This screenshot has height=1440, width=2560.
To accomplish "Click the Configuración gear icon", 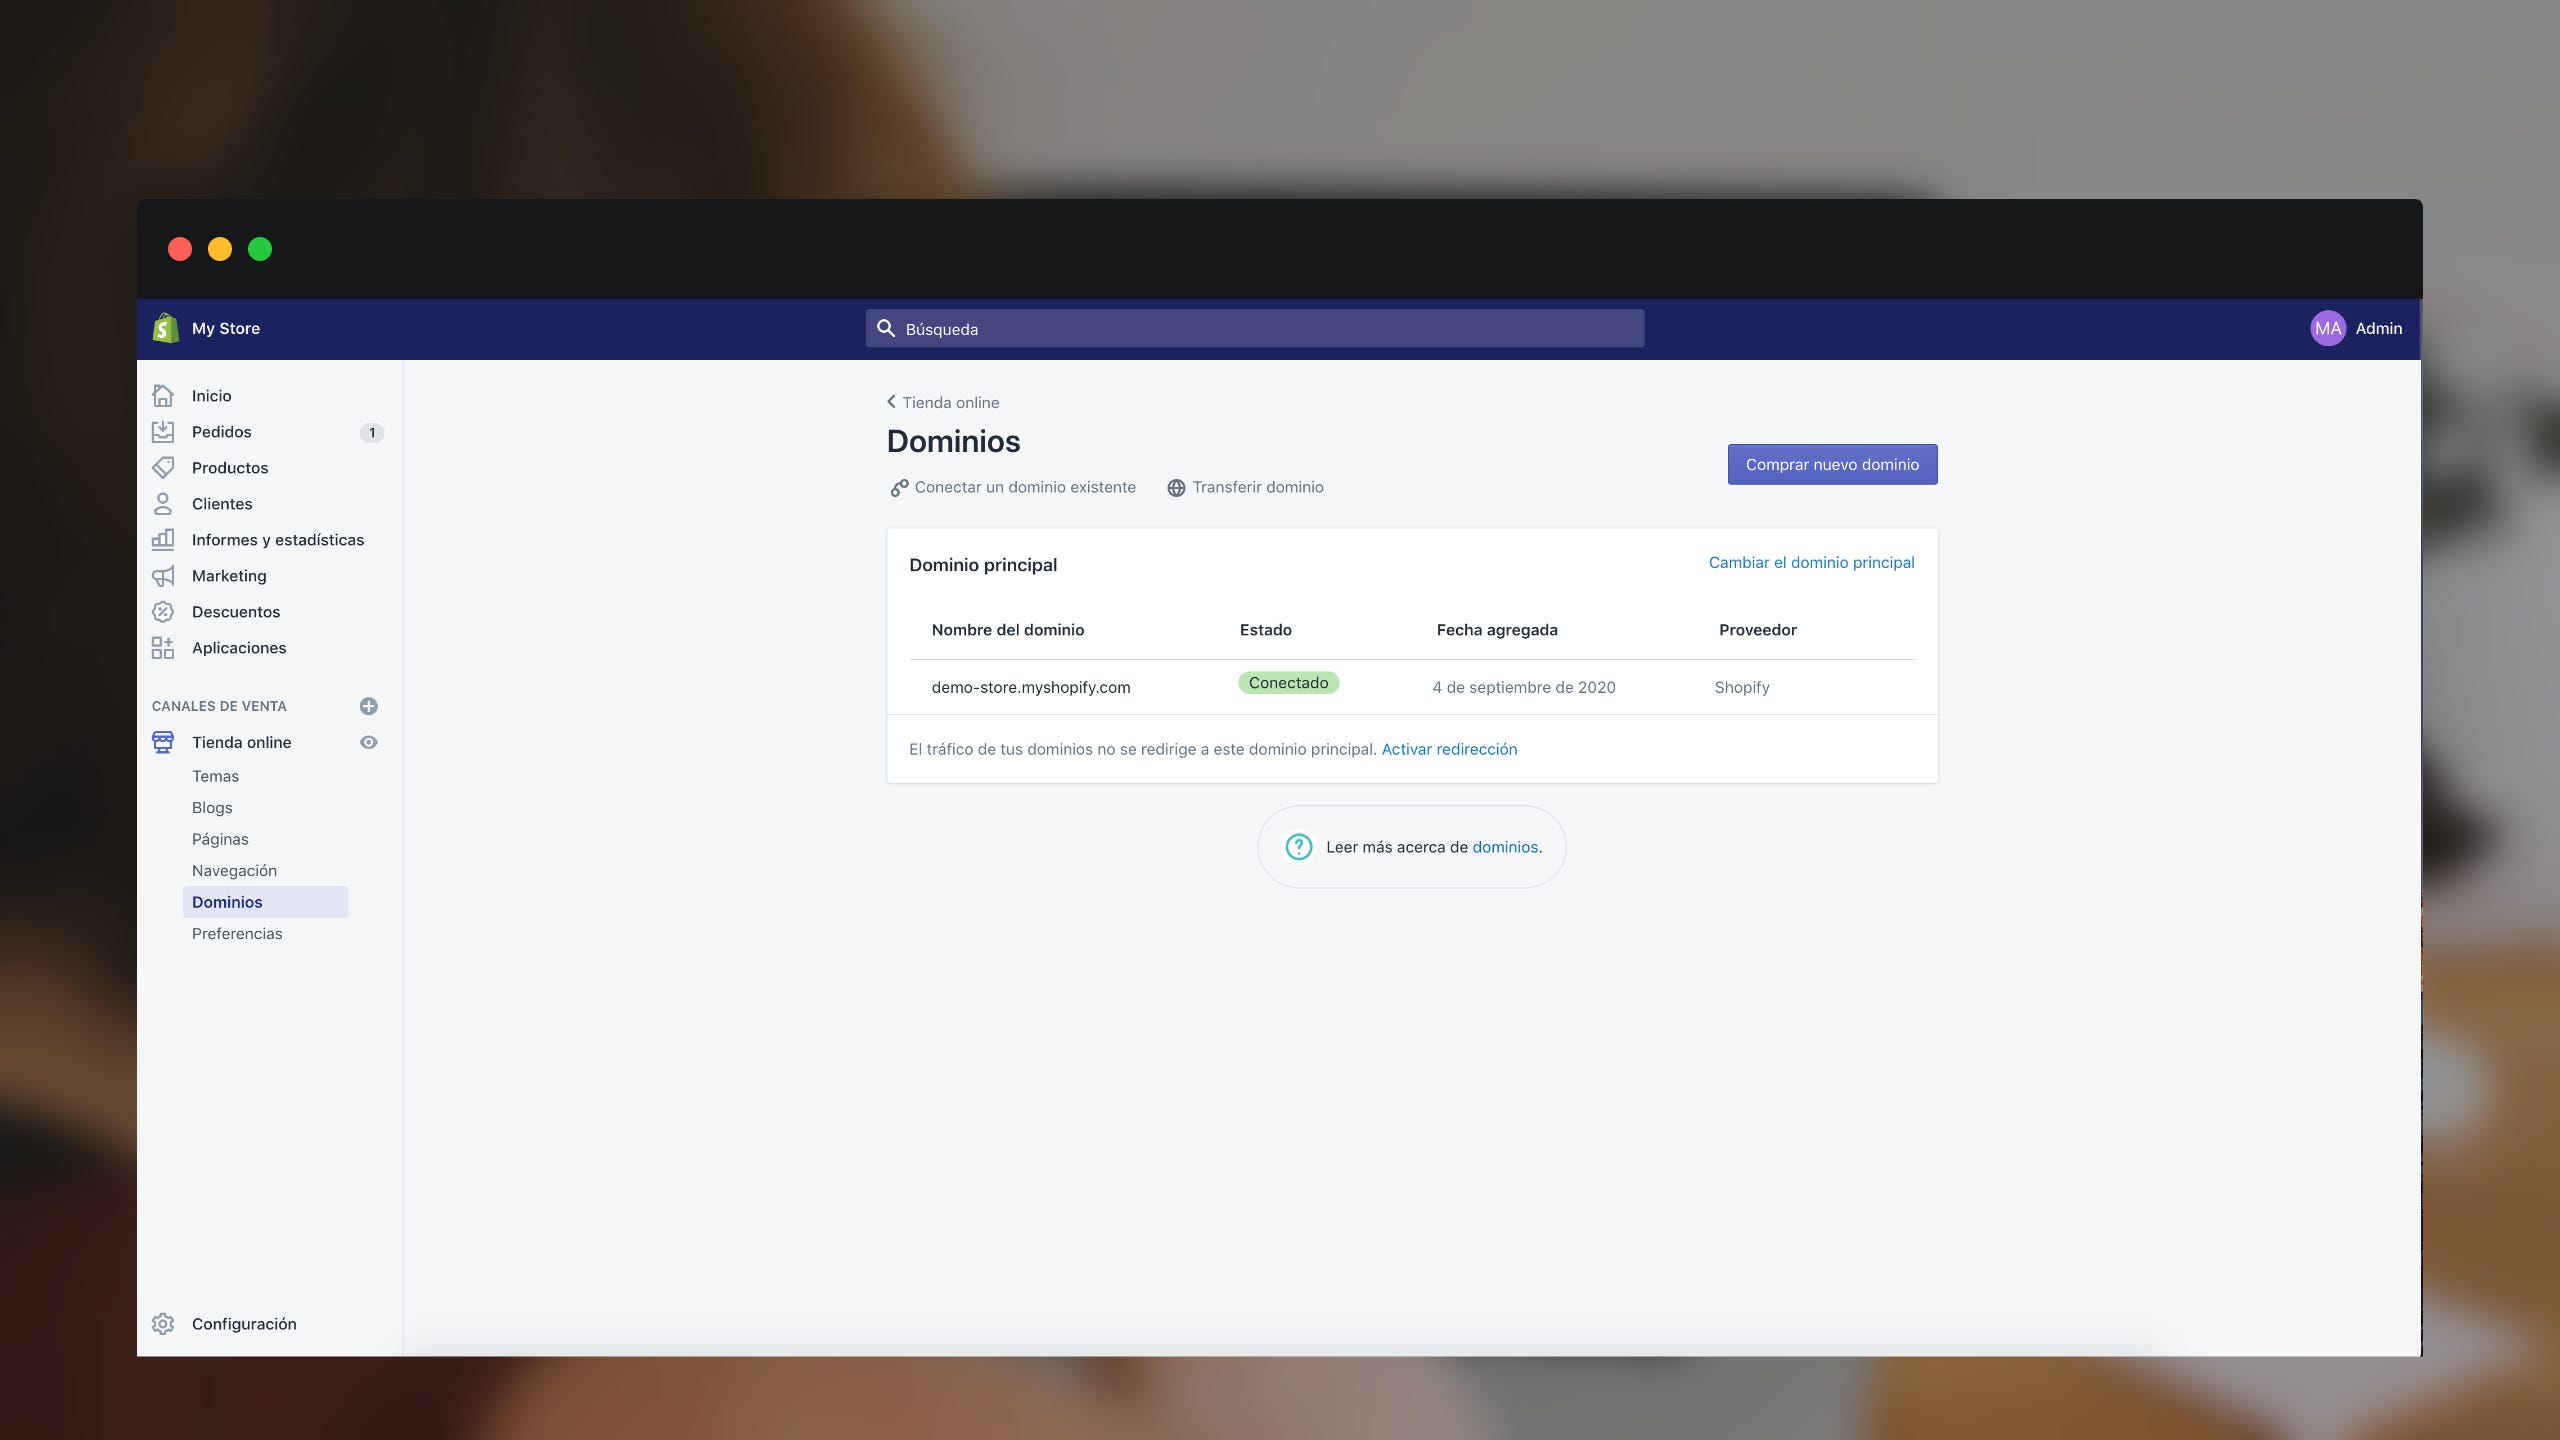I will [163, 1324].
